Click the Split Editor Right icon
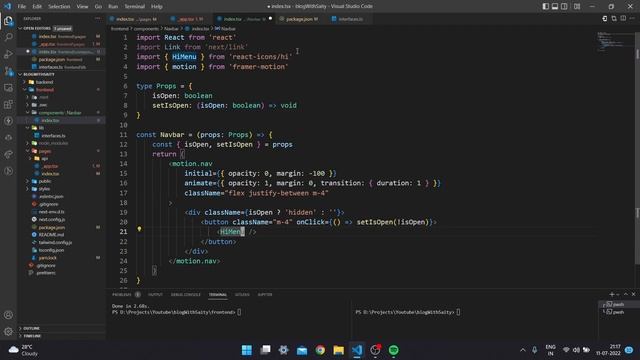 (x=623, y=18)
